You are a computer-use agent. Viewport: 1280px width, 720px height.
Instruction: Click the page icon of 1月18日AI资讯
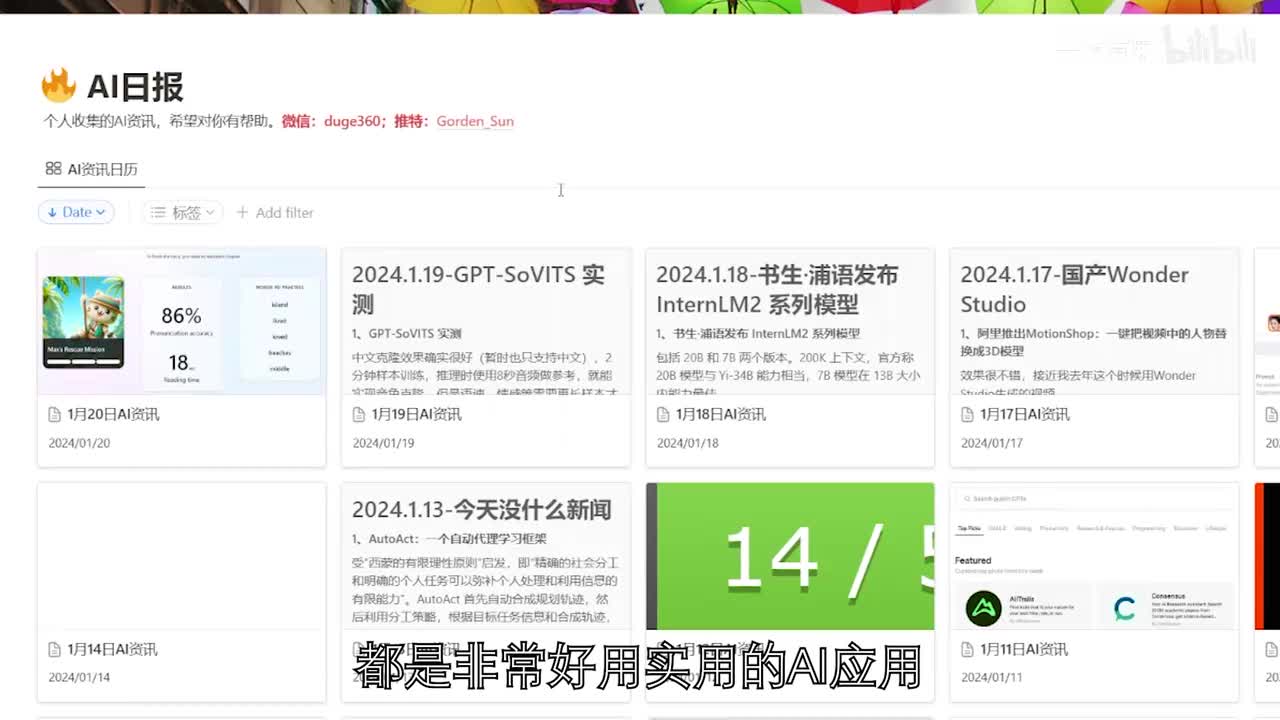coord(663,414)
